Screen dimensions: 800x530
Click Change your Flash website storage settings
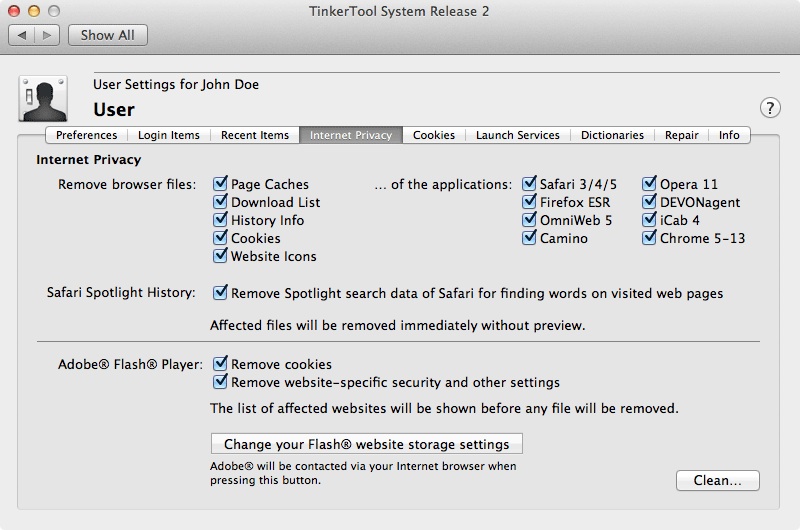pos(366,444)
